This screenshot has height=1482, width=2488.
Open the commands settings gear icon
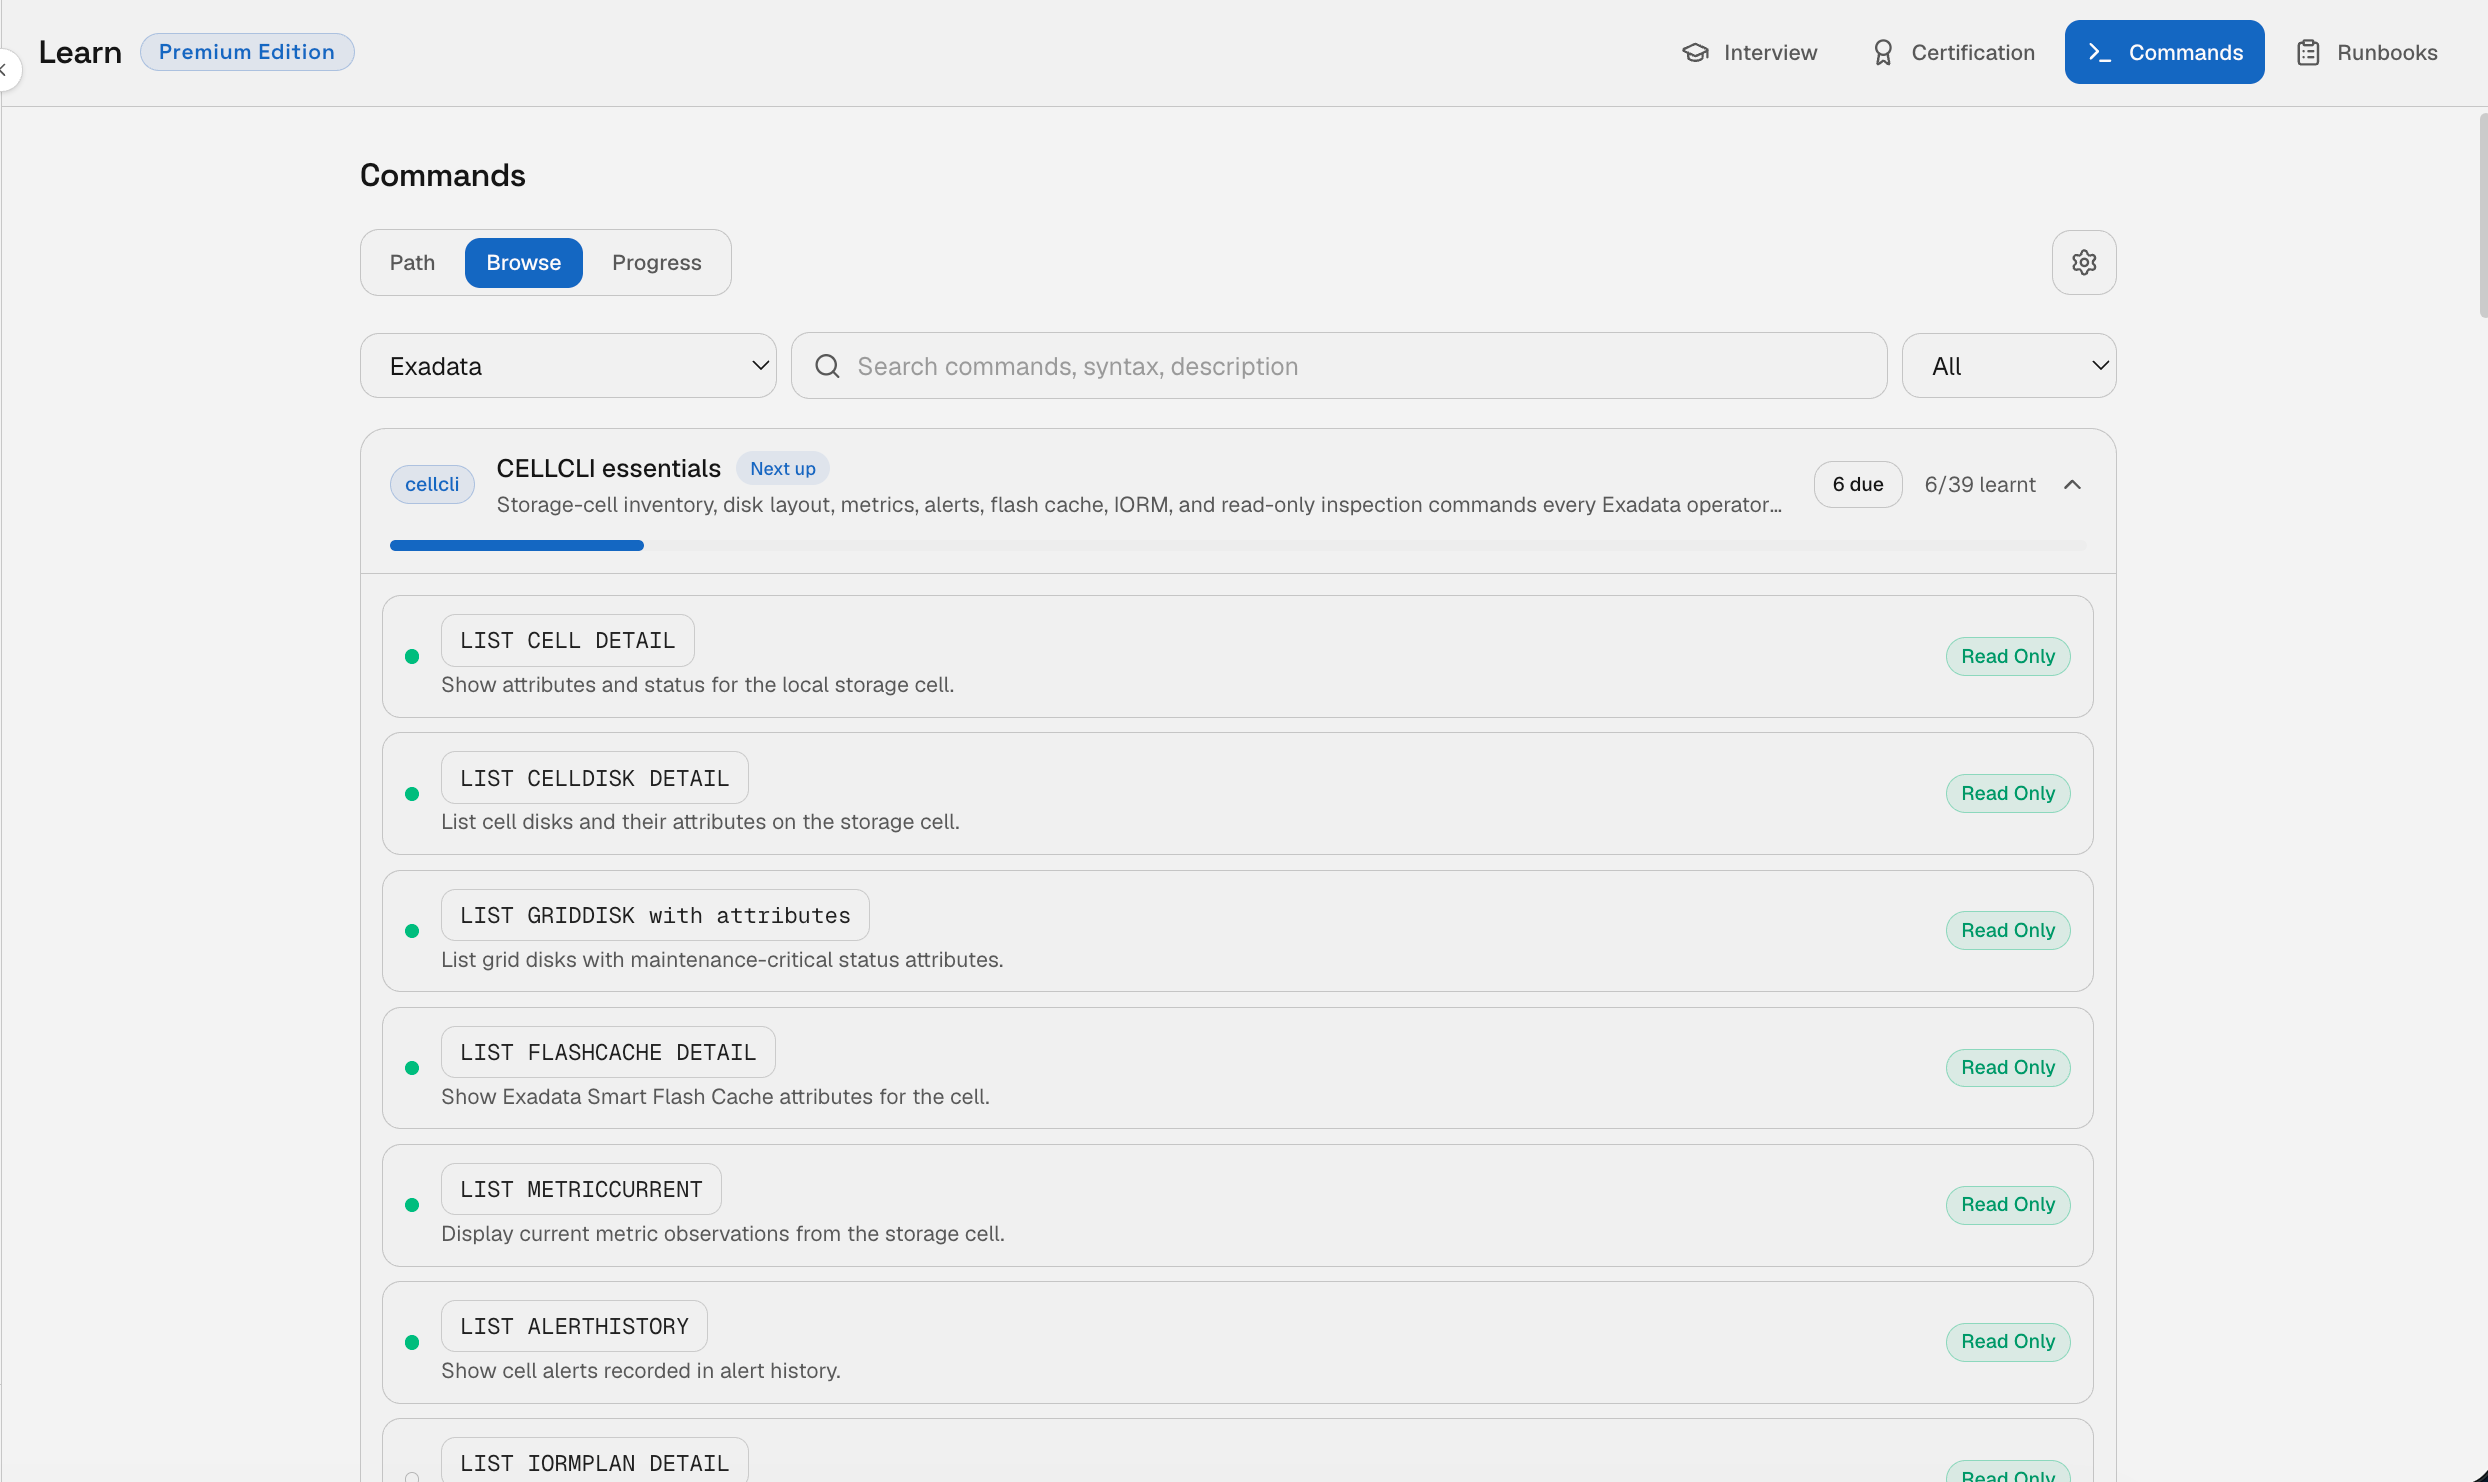pos(2084,263)
